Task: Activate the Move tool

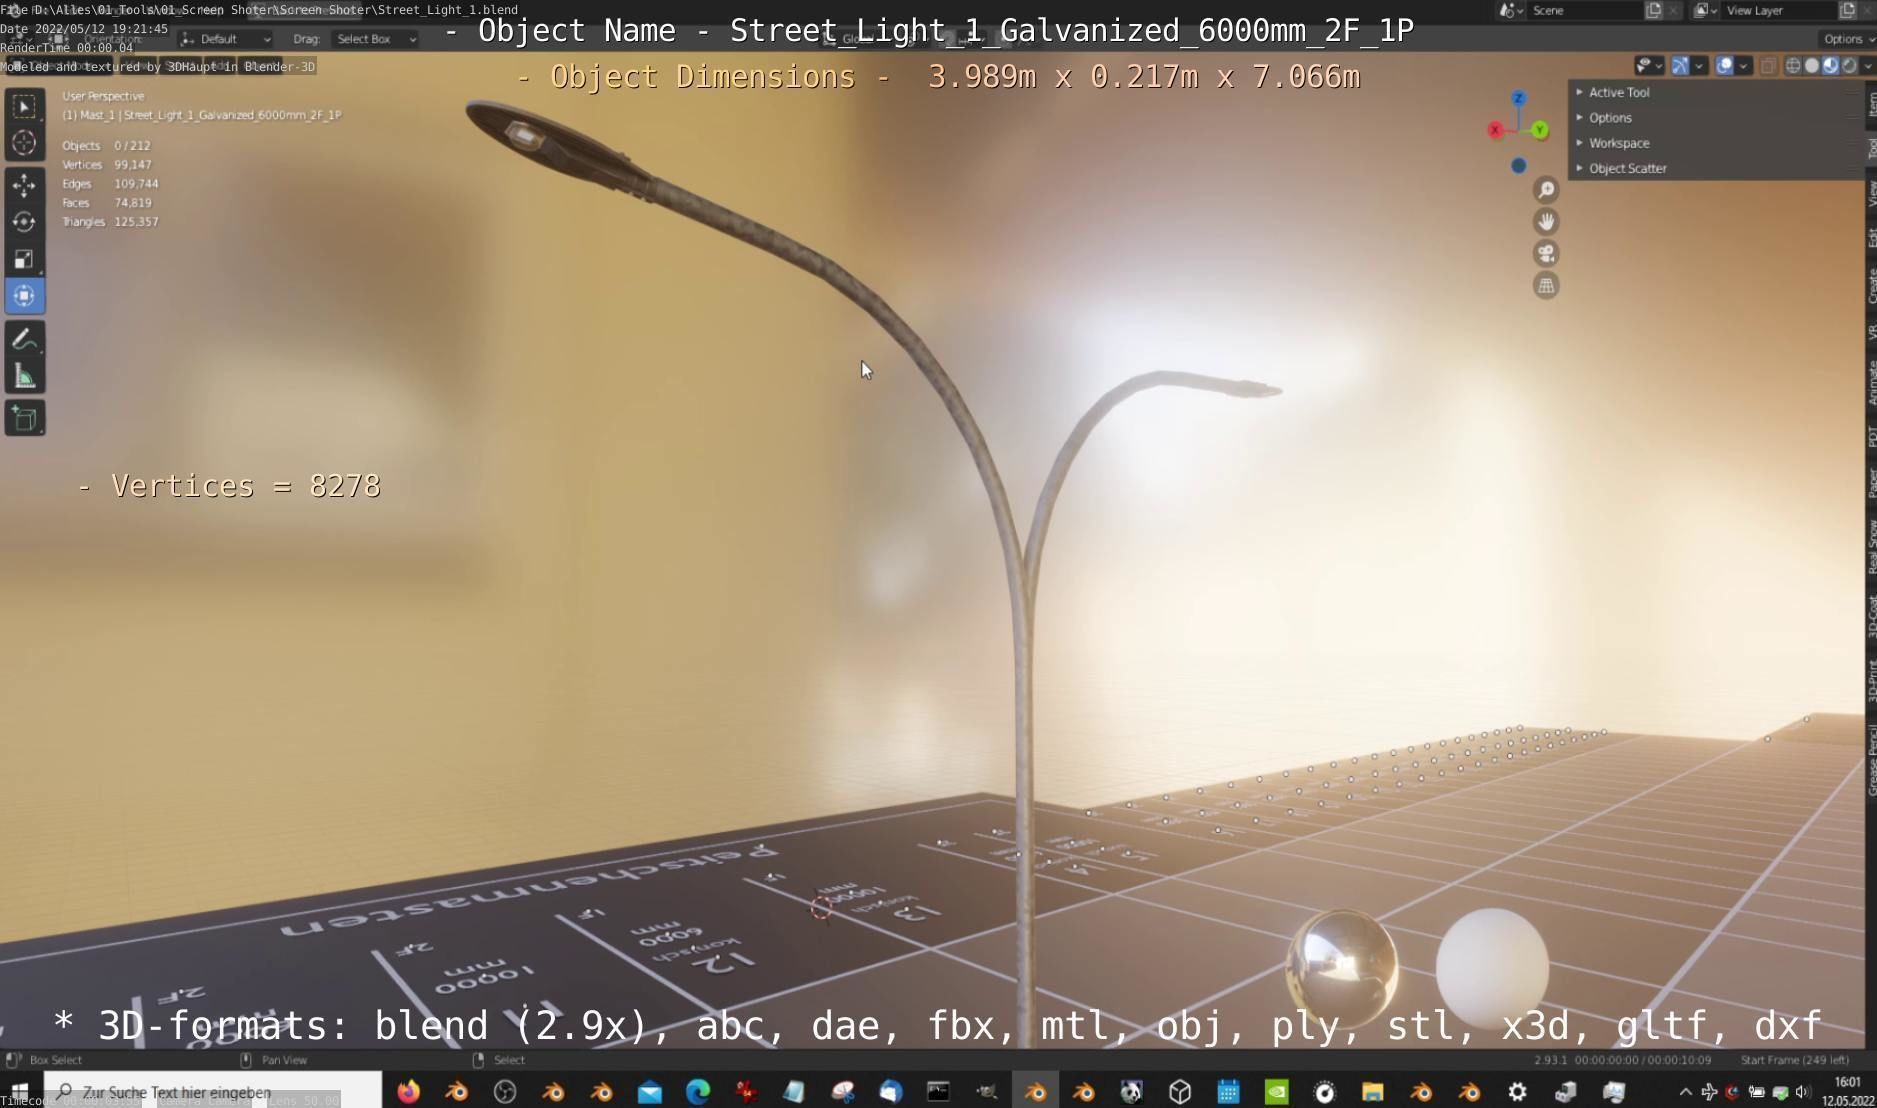Action: pos(25,185)
